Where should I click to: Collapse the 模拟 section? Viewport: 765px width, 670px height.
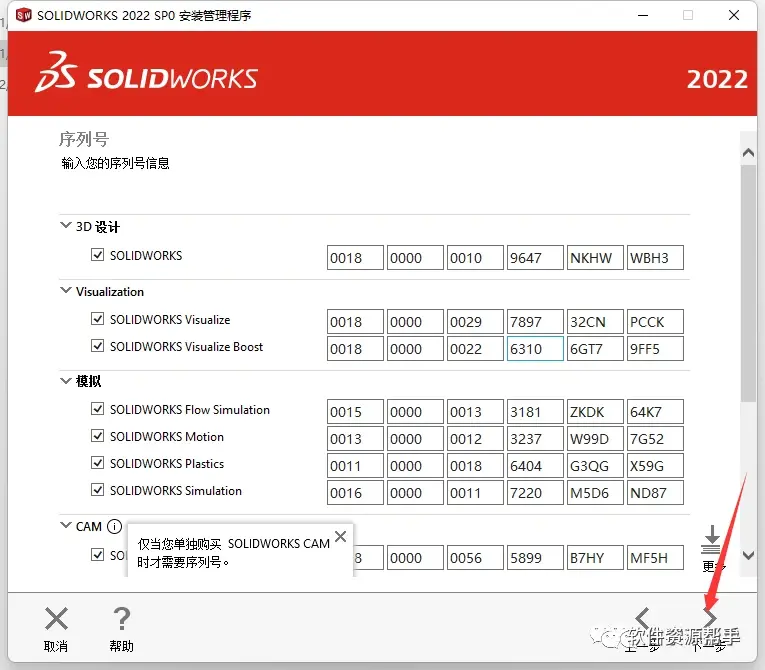(x=65, y=381)
